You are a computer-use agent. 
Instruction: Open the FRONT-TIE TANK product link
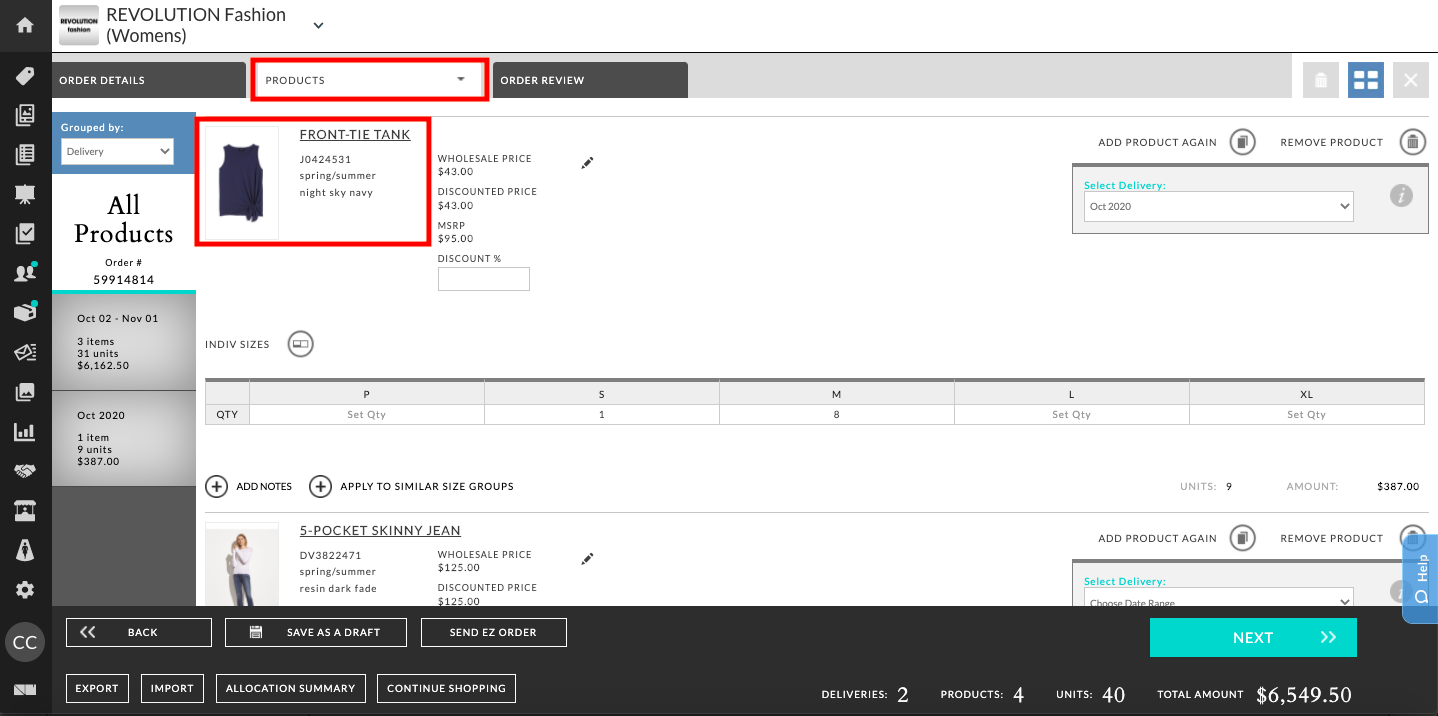(355, 135)
